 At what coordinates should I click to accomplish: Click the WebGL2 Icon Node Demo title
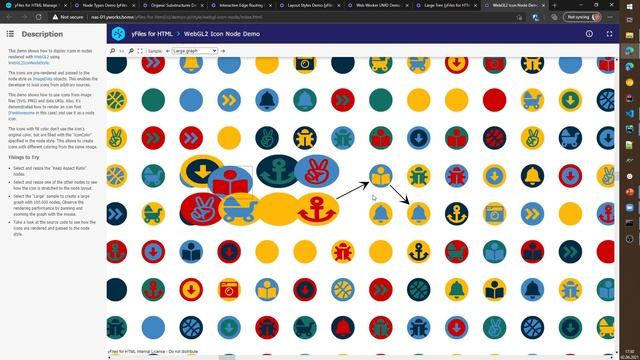[222, 34]
